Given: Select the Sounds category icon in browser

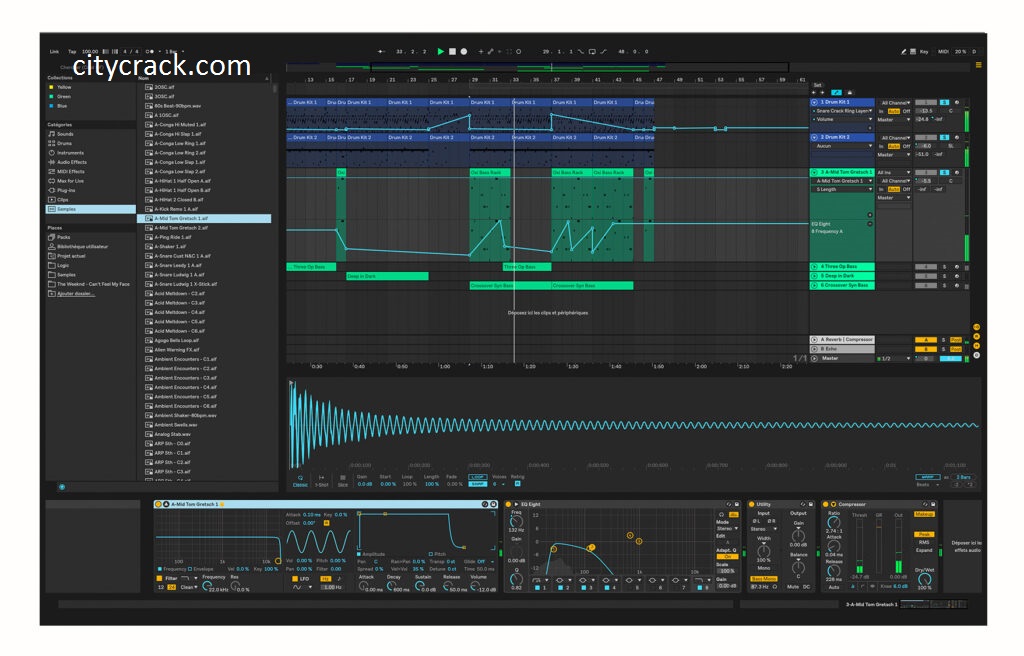Looking at the screenshot, I should [x=52, y=133].
